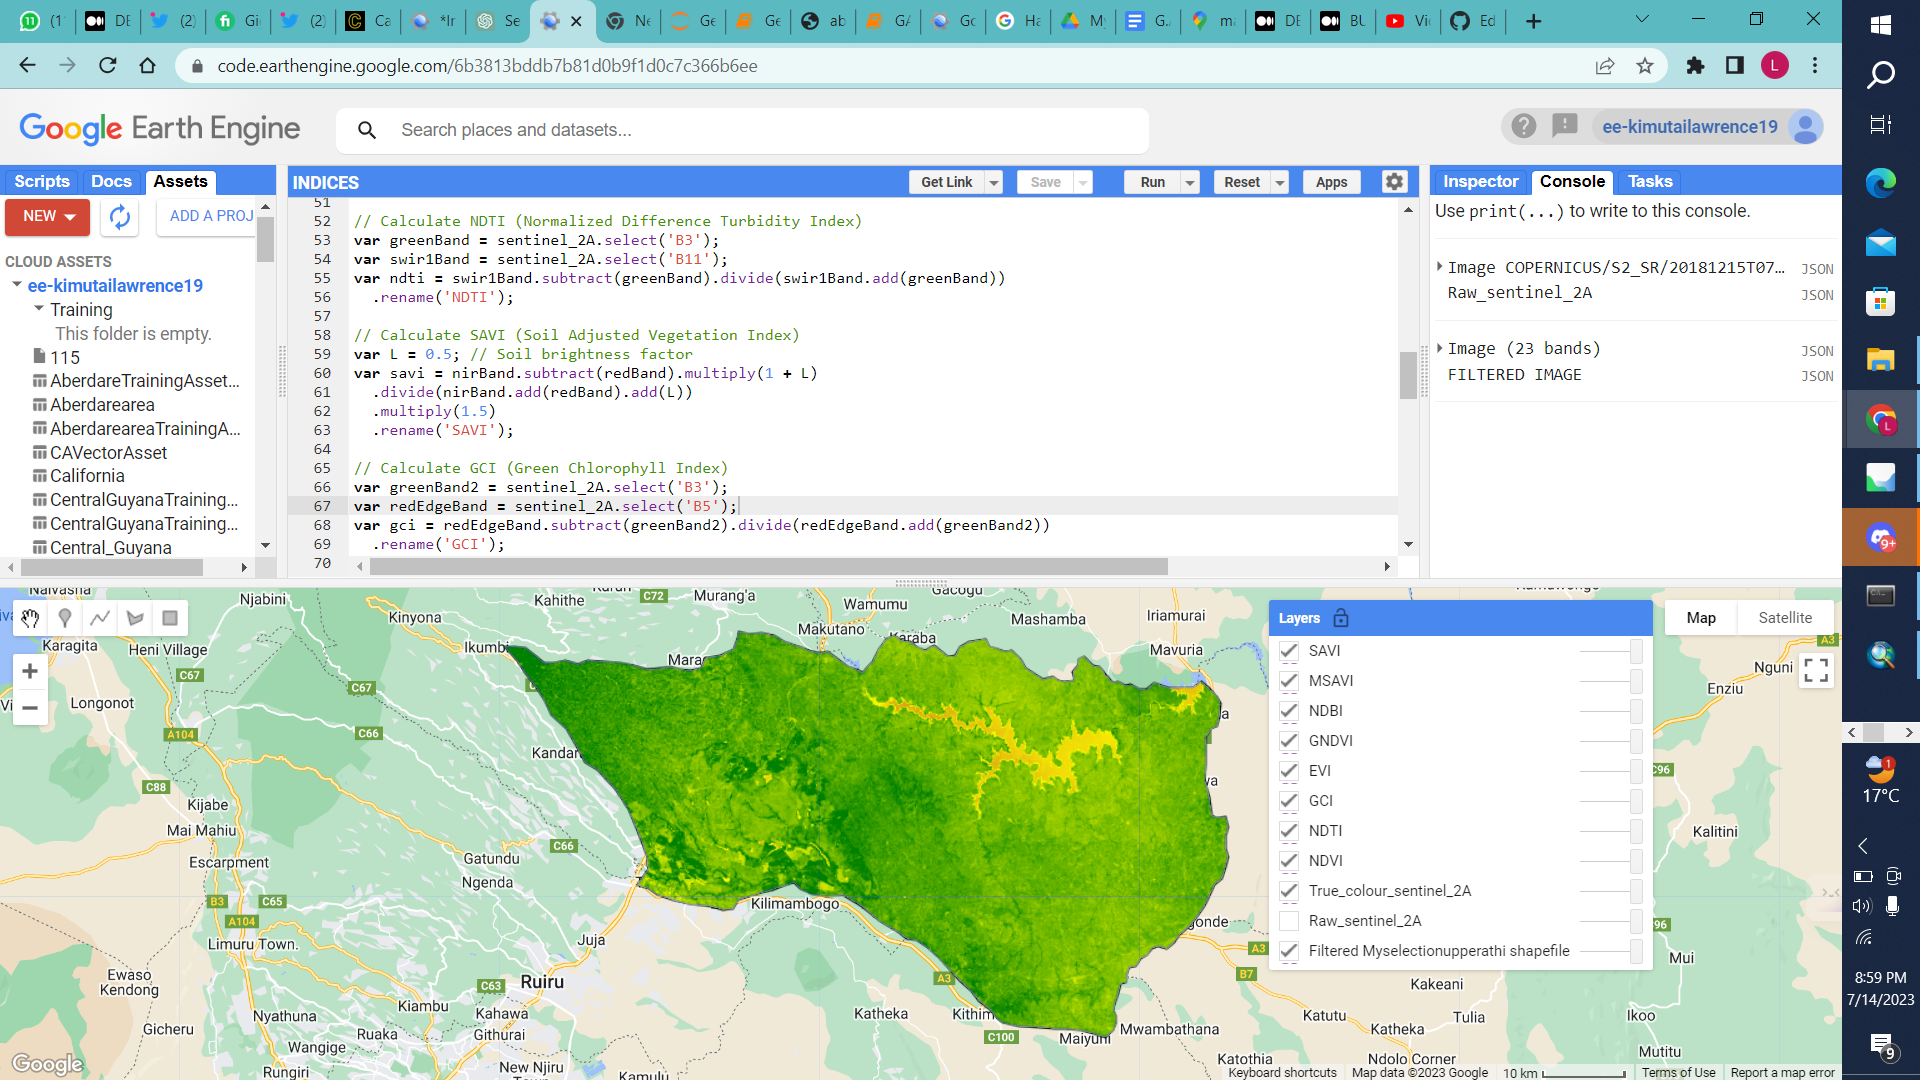Click the search places and datasets field
The height and width of the screenshot is (1080, 1920).
(742, 130)
